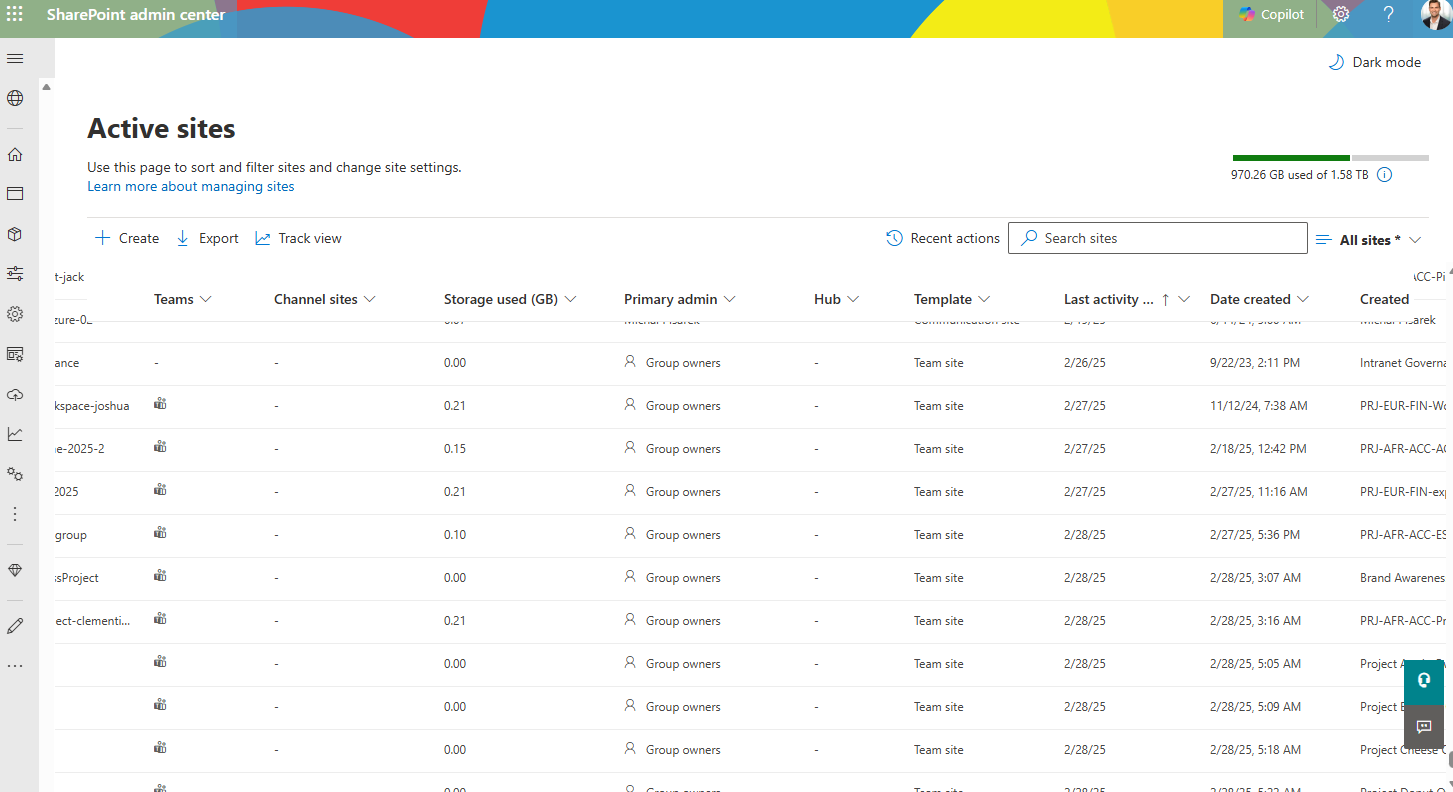1453x792 pixels.
Task: Click the storage usage progress bar
Action: click(x=1330, y=157)
